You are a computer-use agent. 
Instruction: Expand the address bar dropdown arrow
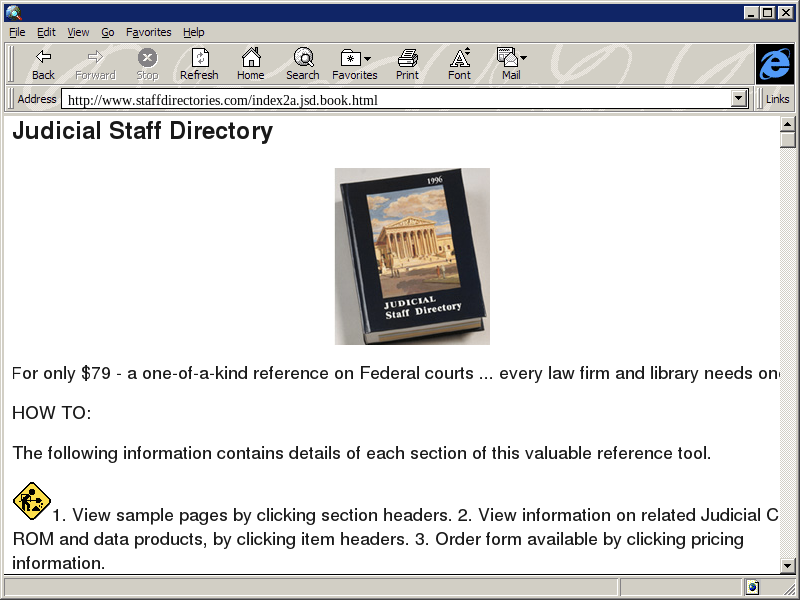740,99
